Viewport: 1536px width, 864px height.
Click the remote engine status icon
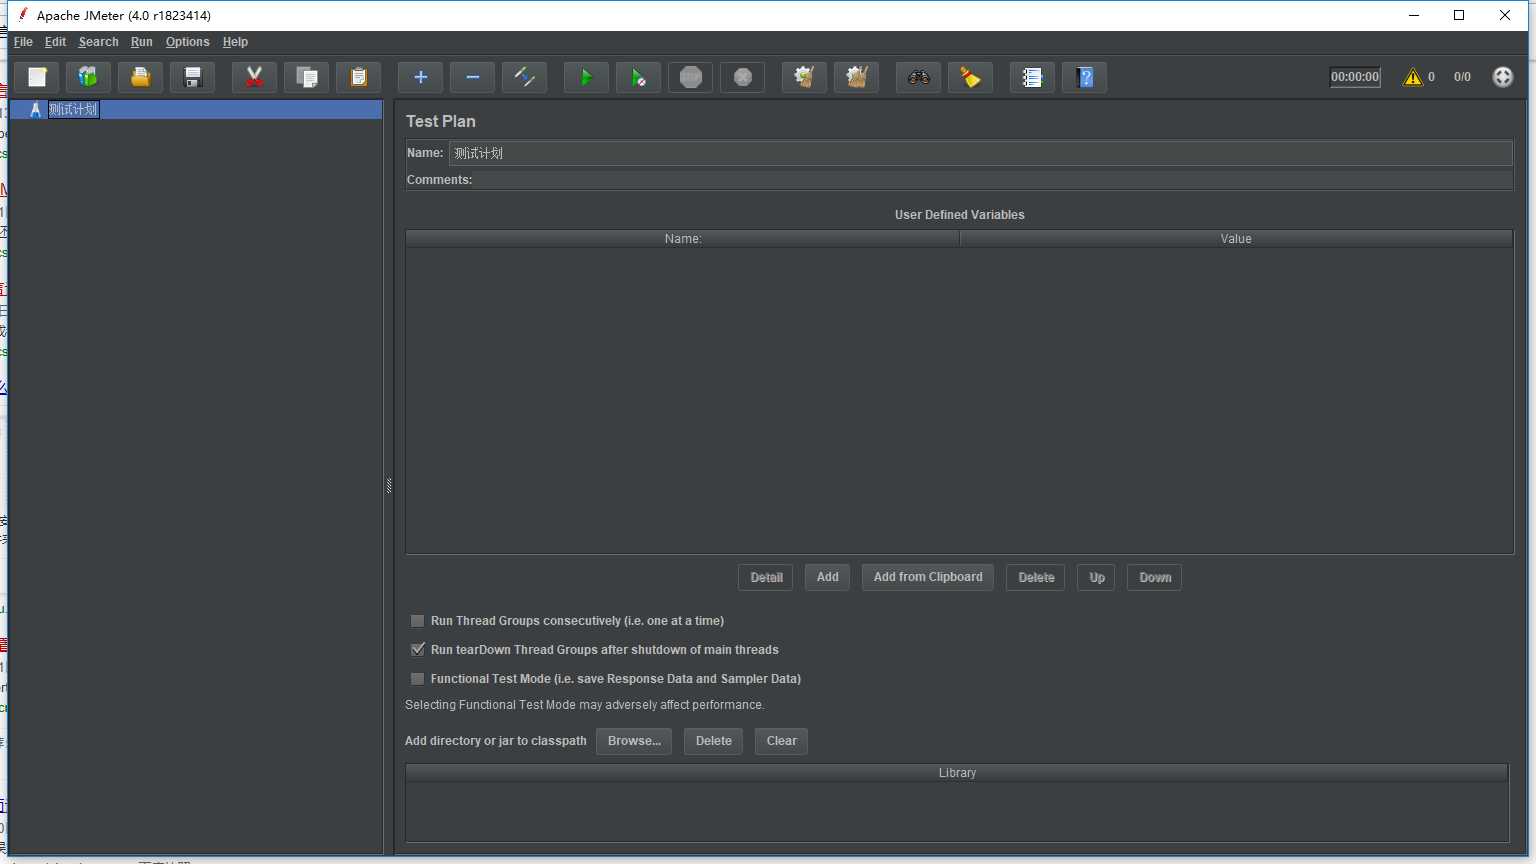(x=1502, y=77)
